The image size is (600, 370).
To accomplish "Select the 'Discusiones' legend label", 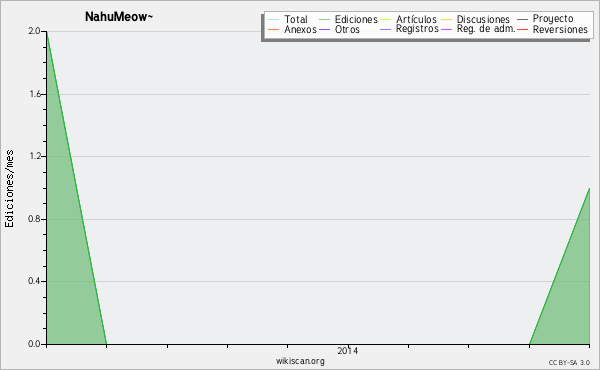I will click(483, 19).
